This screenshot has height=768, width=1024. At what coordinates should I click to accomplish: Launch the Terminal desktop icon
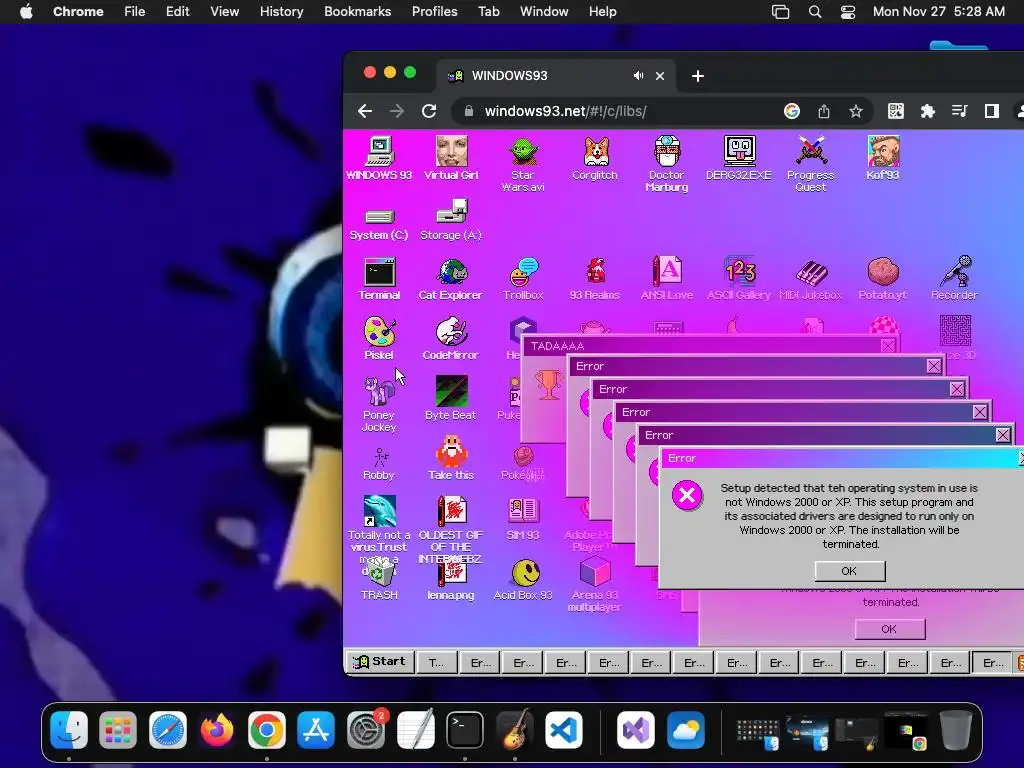pos(379,279)
